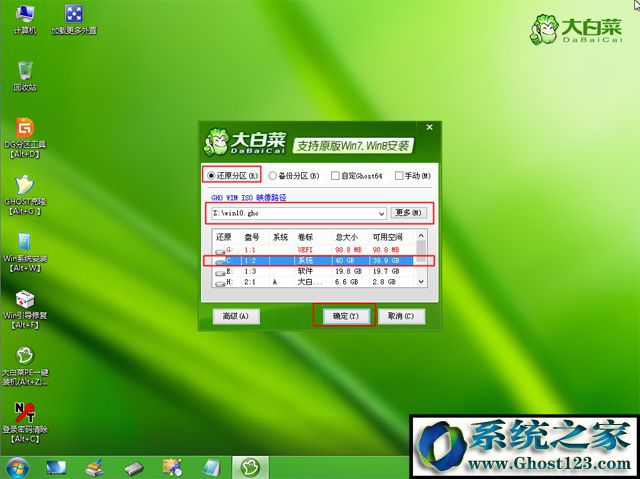This screenshot has width=640, height=479.
Task: Click the Windows installer taskbar icon
Action: pyautogui.click(x=212, y=468)
